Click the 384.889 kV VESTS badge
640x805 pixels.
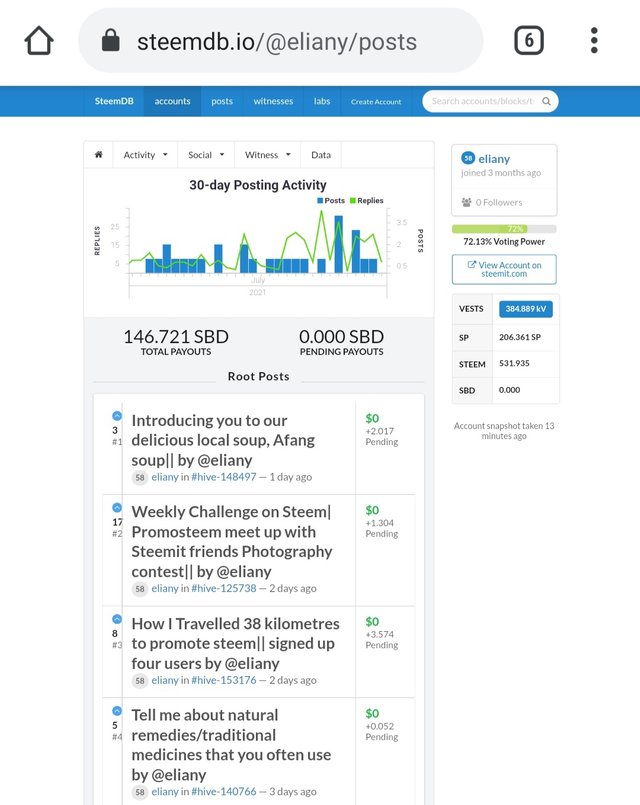(526, 309)
